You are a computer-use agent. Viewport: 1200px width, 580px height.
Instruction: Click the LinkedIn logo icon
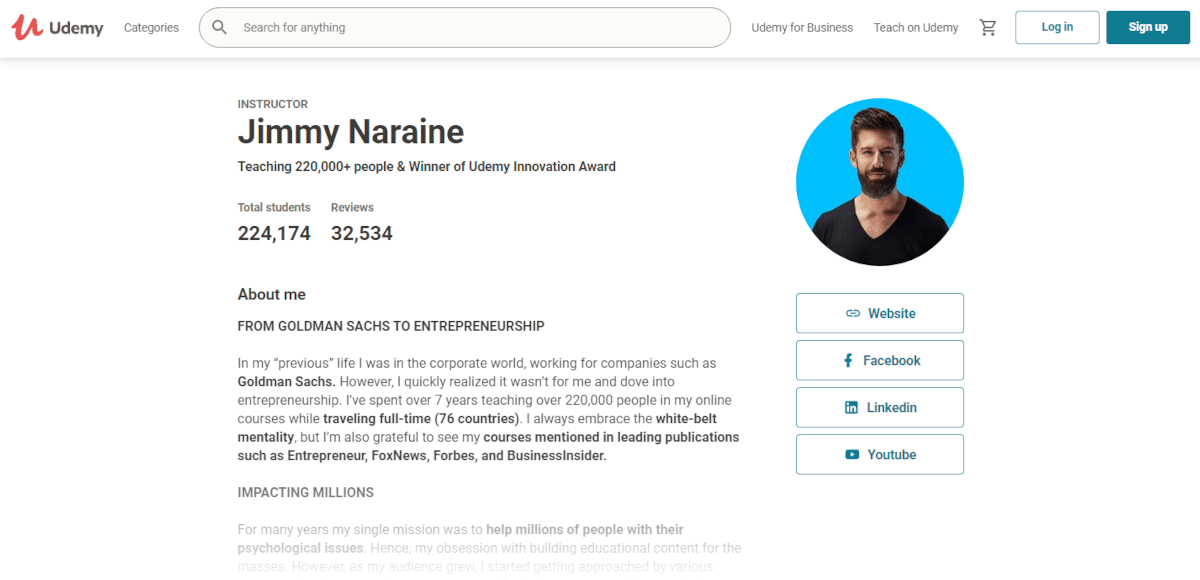(x=851, y=407)
